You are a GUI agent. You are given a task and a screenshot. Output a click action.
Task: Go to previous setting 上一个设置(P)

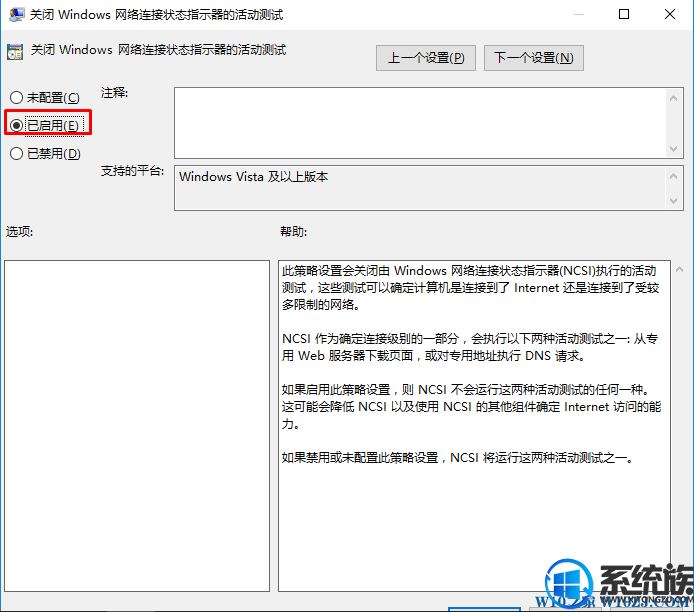(426, 58)
